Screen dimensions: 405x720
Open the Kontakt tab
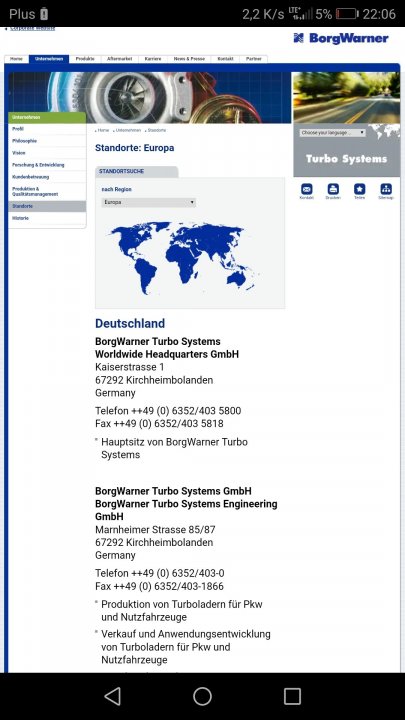coord(225,59)
